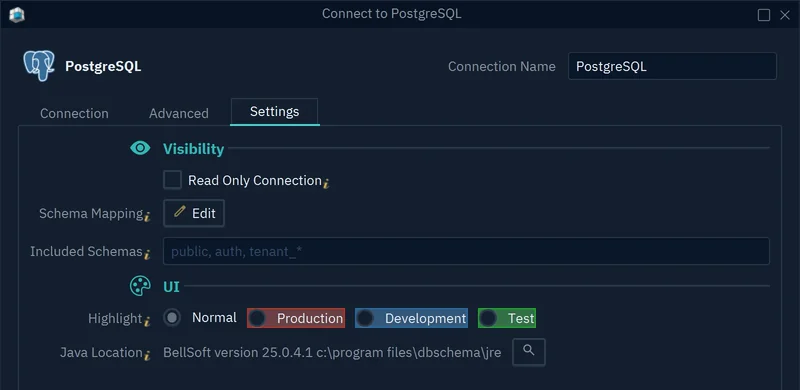Click the PostgreSQL elephant logo
Viewport: 800px width, 390px height.
(39, 65)
